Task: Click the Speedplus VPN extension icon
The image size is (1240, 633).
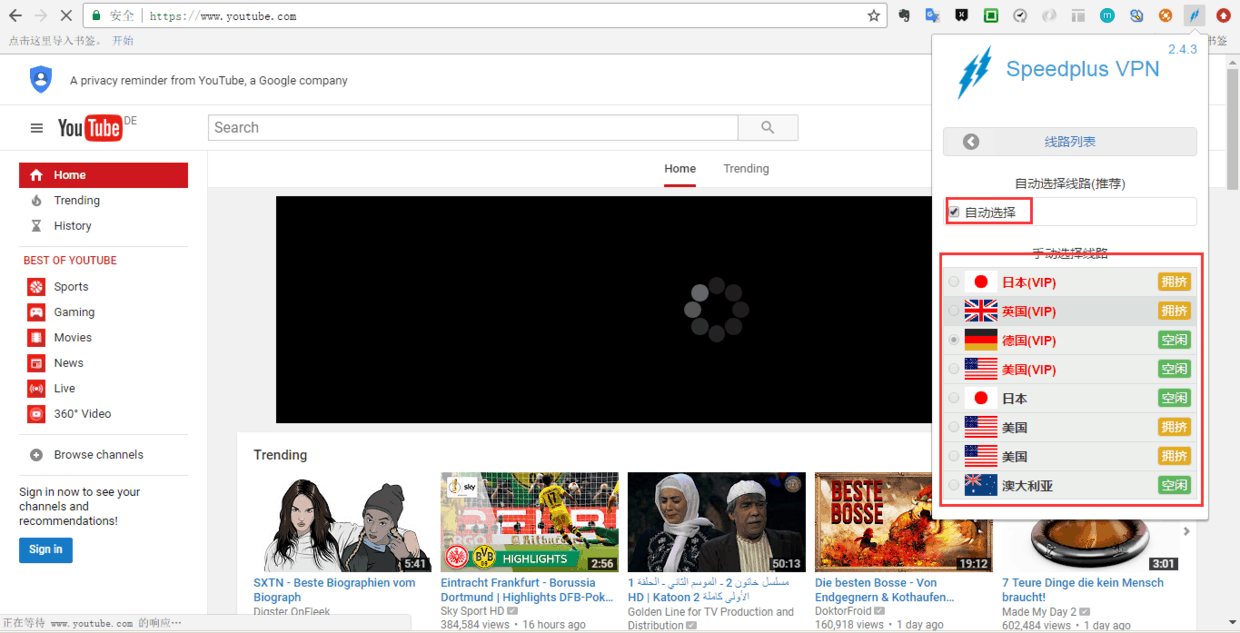Action: point(1193,16)
